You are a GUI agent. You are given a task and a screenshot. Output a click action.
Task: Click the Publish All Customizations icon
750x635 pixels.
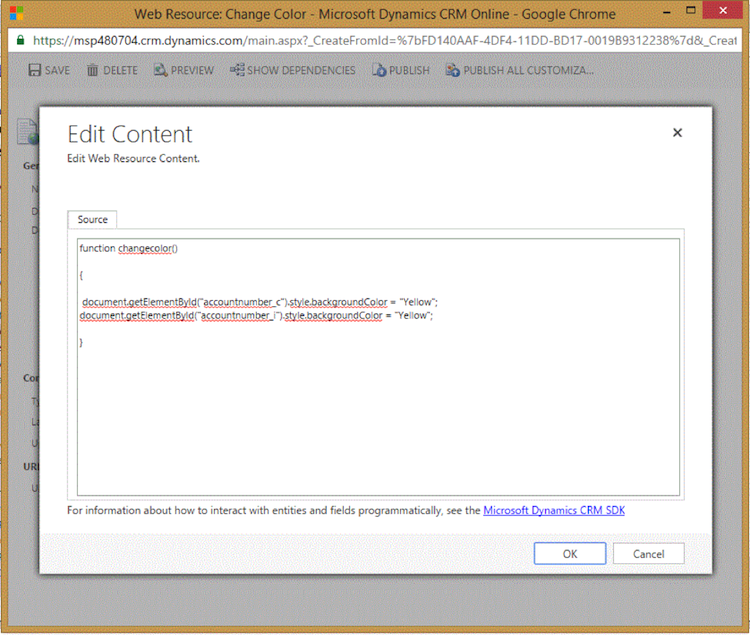(x=452, y=70)
